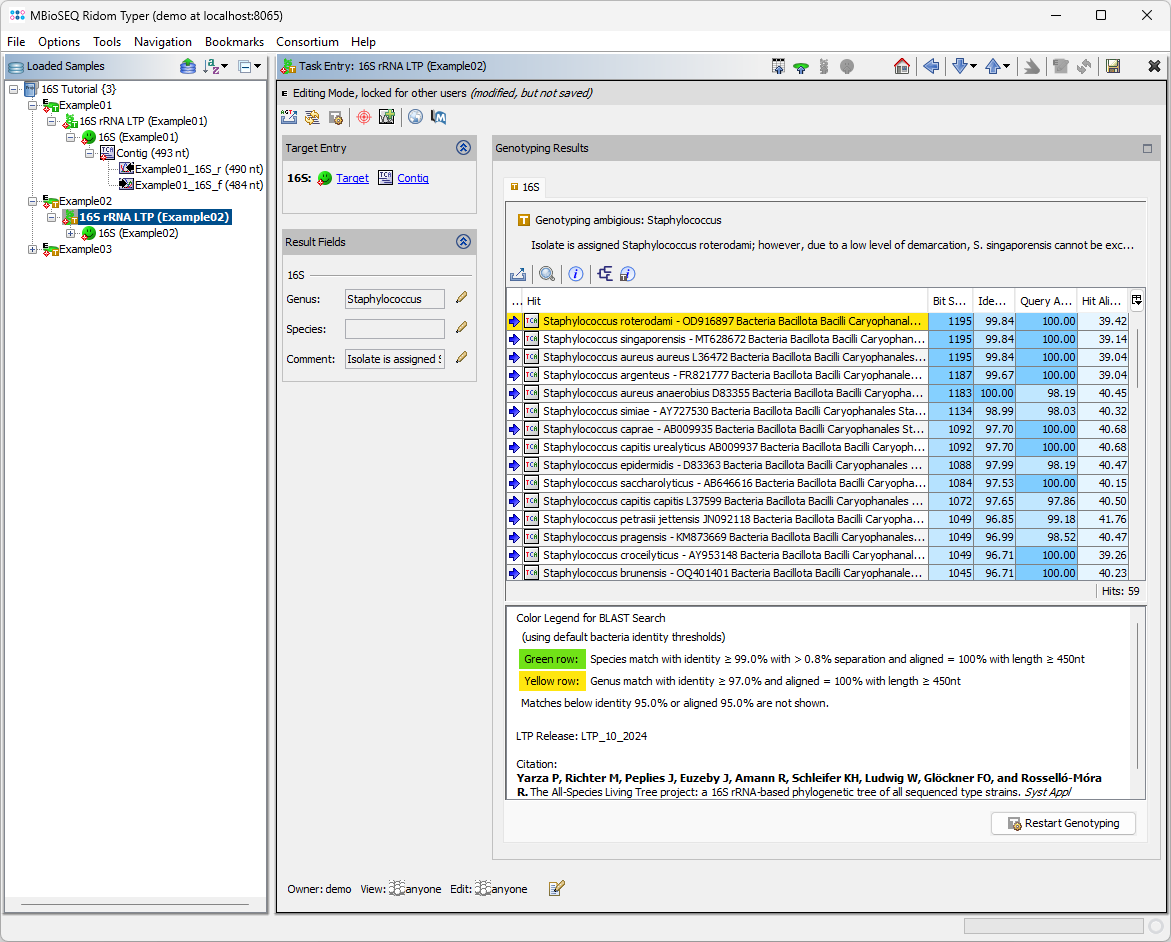The width and height of the screenshot is (1171, 942).
Task: Click the magnifier icon above the hits table
Action: tap(547, 274)
